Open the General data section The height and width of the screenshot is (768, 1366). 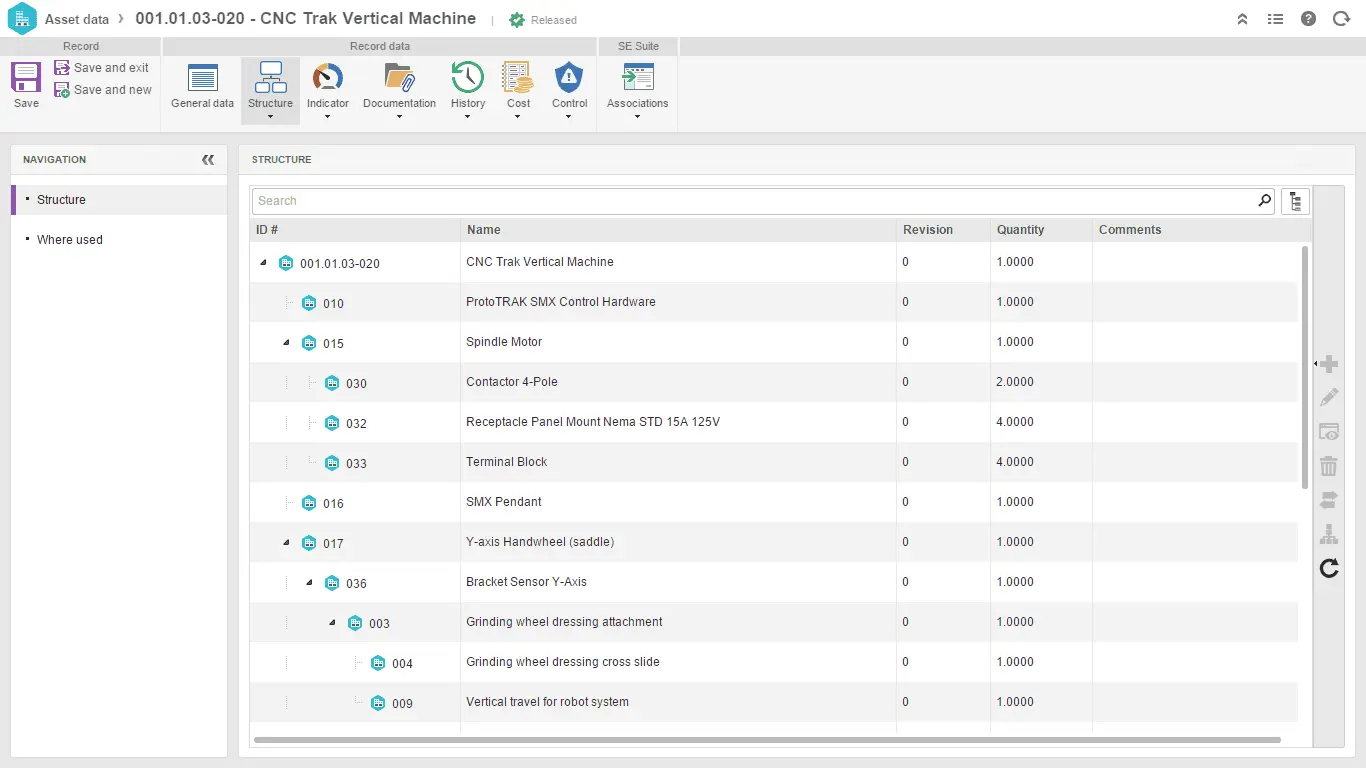point(202,79)
